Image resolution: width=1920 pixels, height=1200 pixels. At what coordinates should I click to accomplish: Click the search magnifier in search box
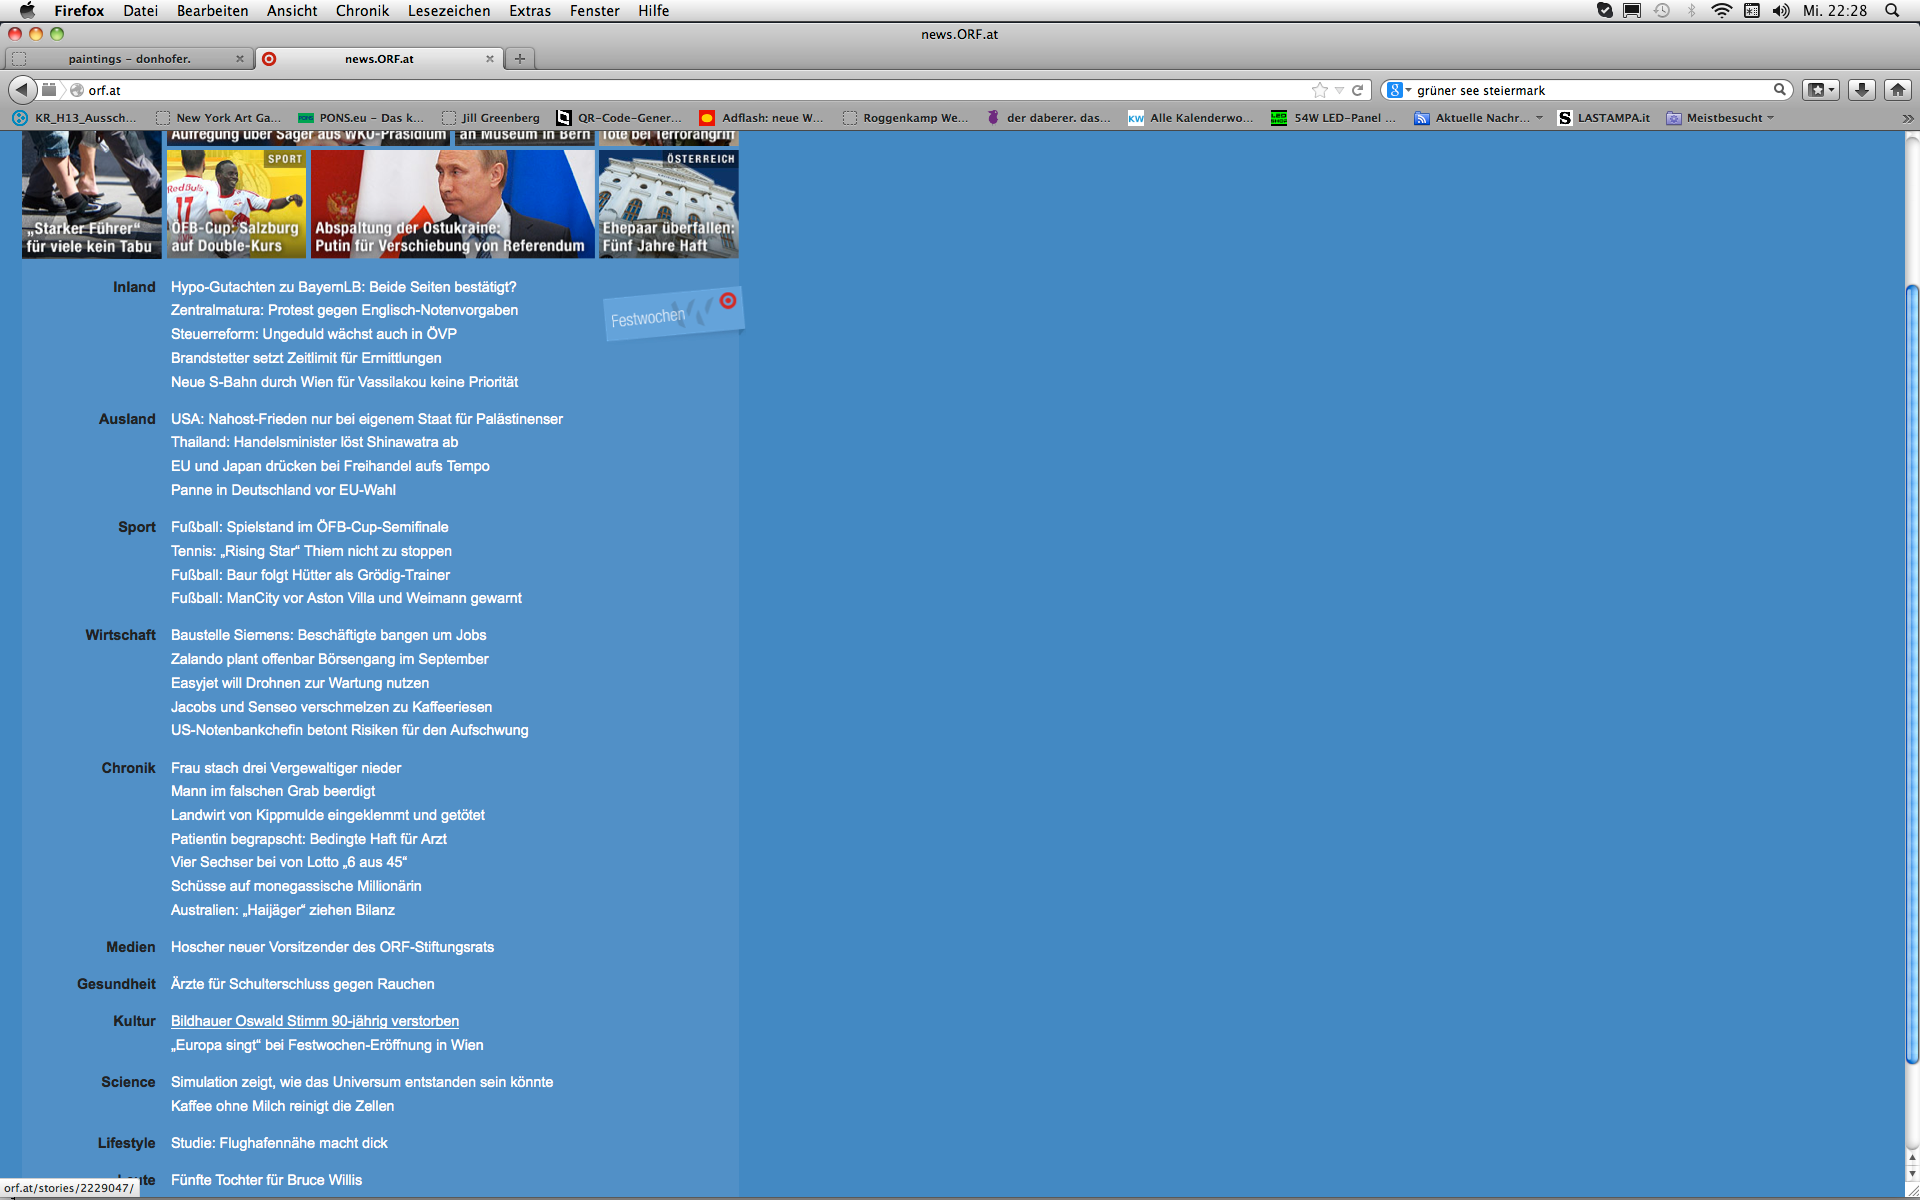1780,90
